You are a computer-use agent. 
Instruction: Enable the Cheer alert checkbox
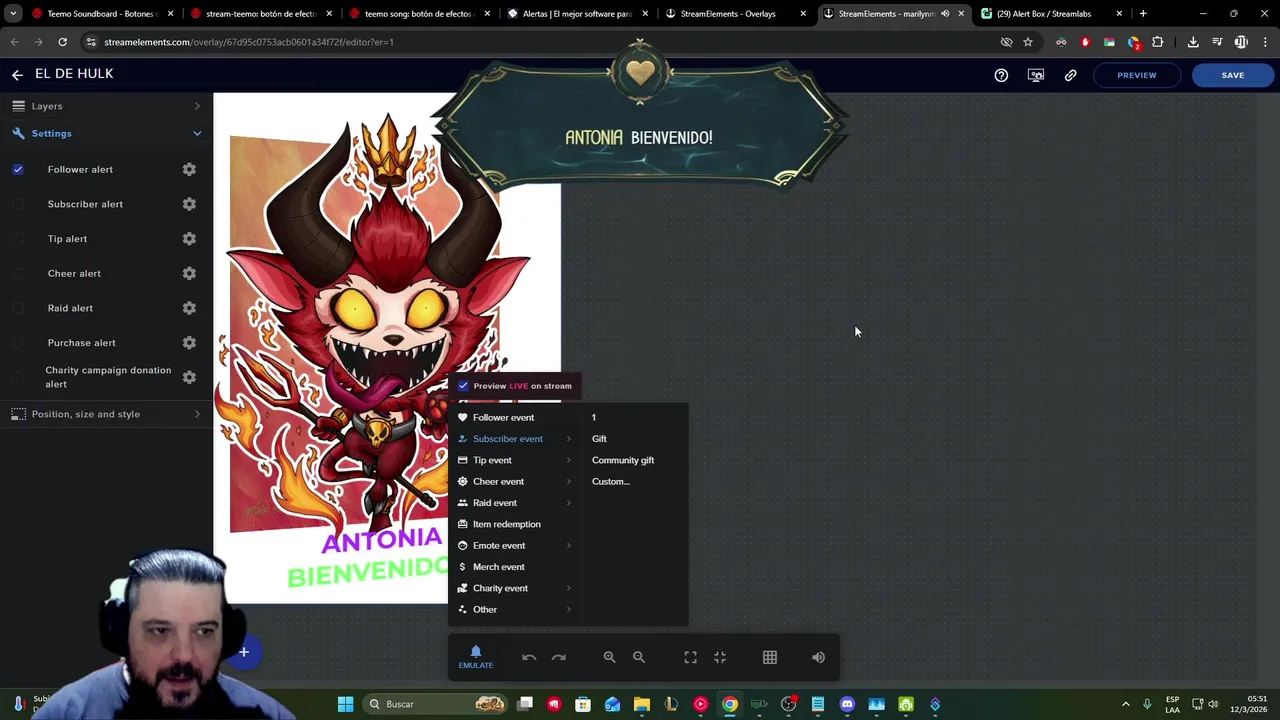[x=18, y=273]
